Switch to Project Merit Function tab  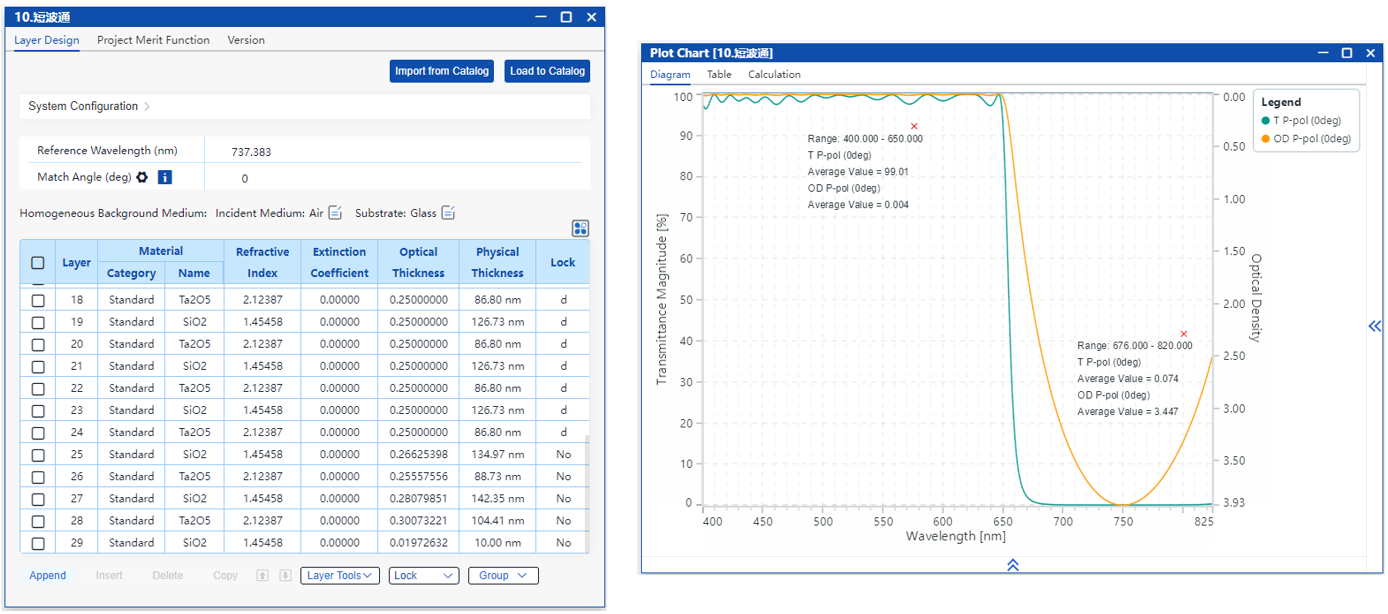(153, 40)
